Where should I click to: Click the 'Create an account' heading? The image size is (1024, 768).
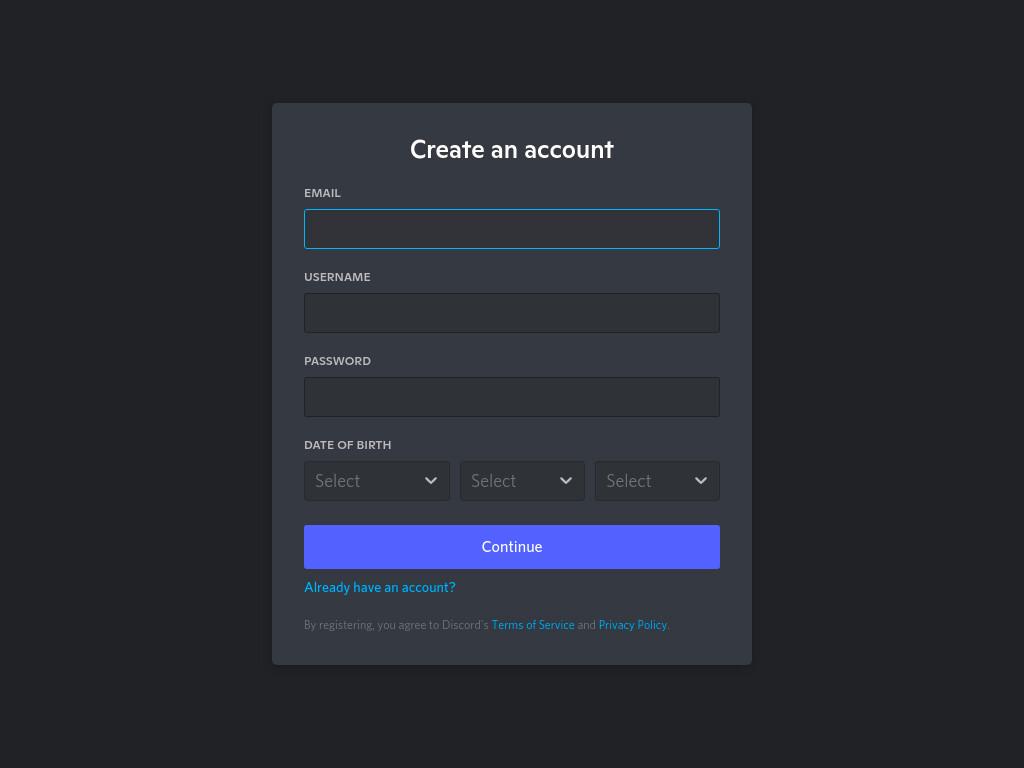point(512,150)
